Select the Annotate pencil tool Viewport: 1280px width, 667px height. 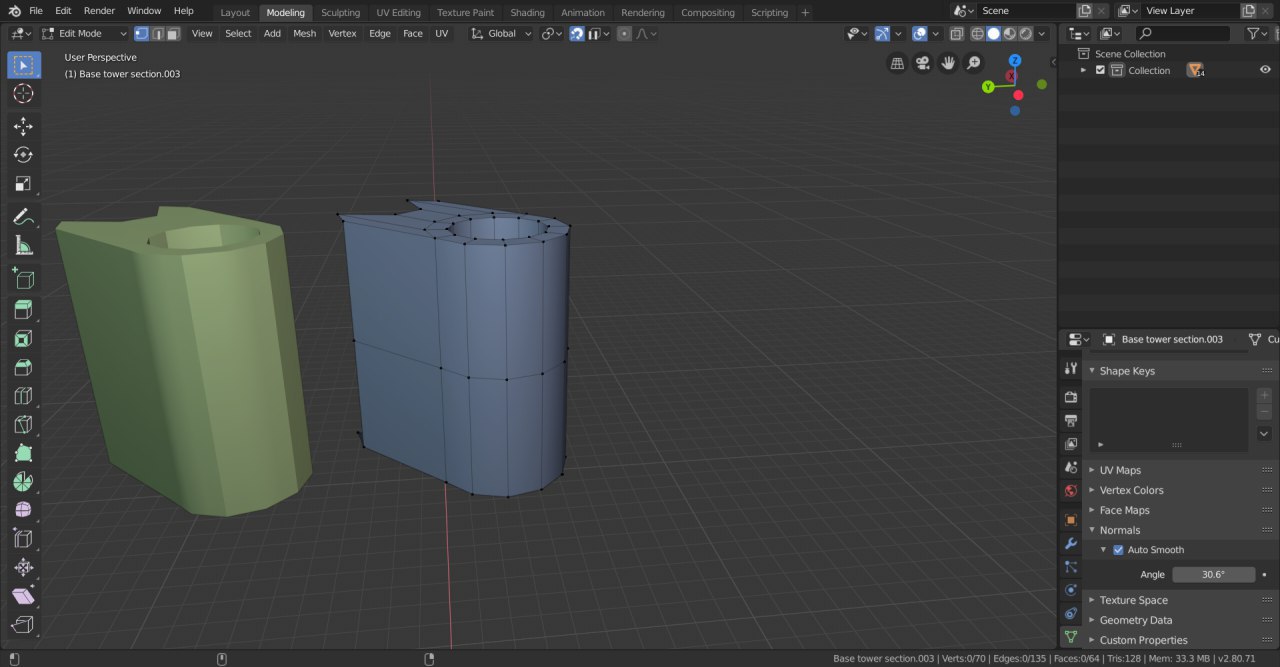pyautogui.click(x=24, y=217)
